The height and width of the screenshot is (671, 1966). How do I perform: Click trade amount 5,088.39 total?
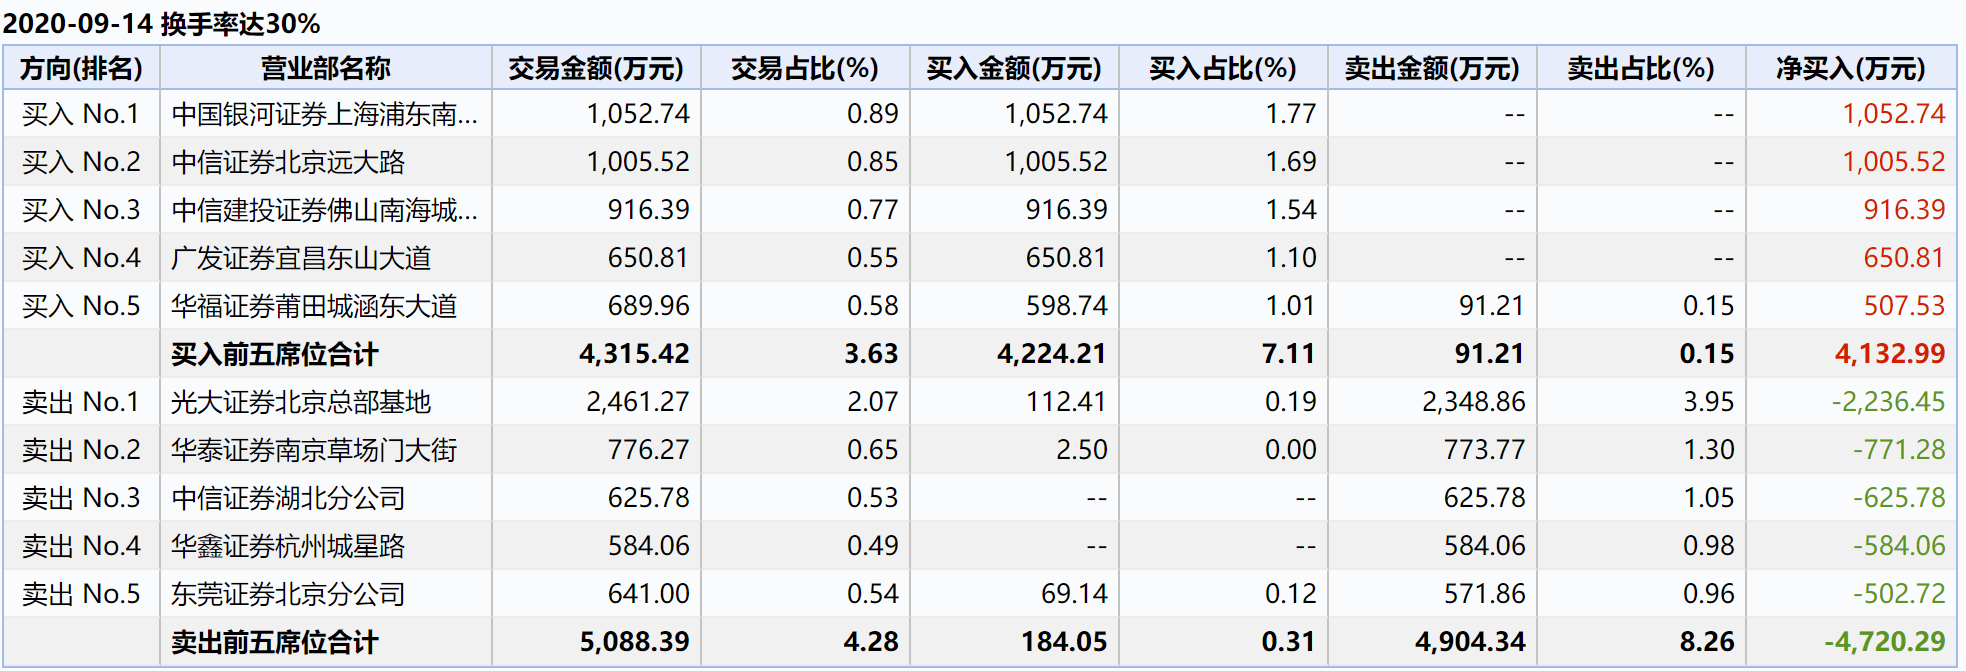[x=635, y=642]
